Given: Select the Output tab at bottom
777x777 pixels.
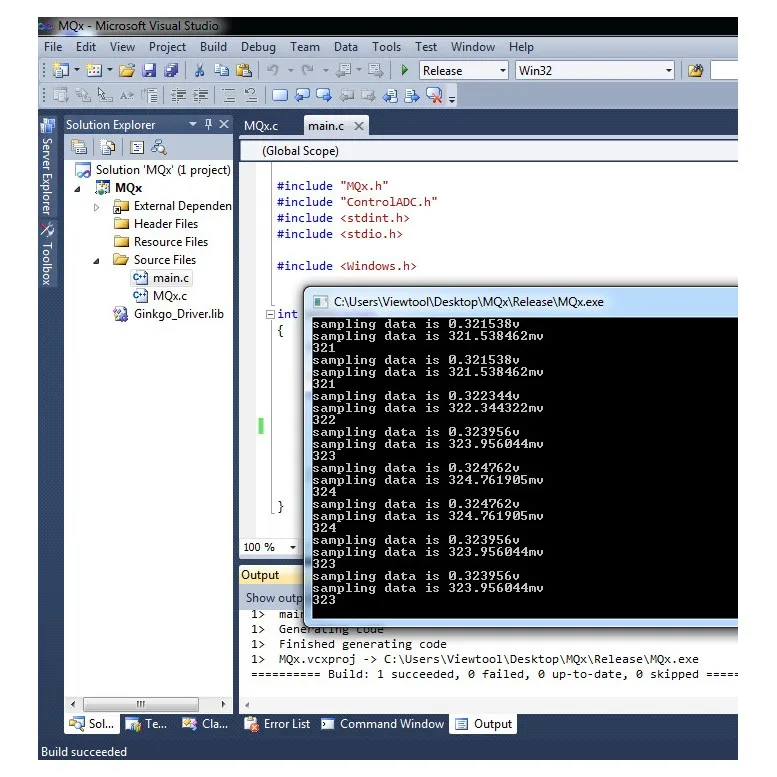Looking at the screenshot, I should pos(484,724).
